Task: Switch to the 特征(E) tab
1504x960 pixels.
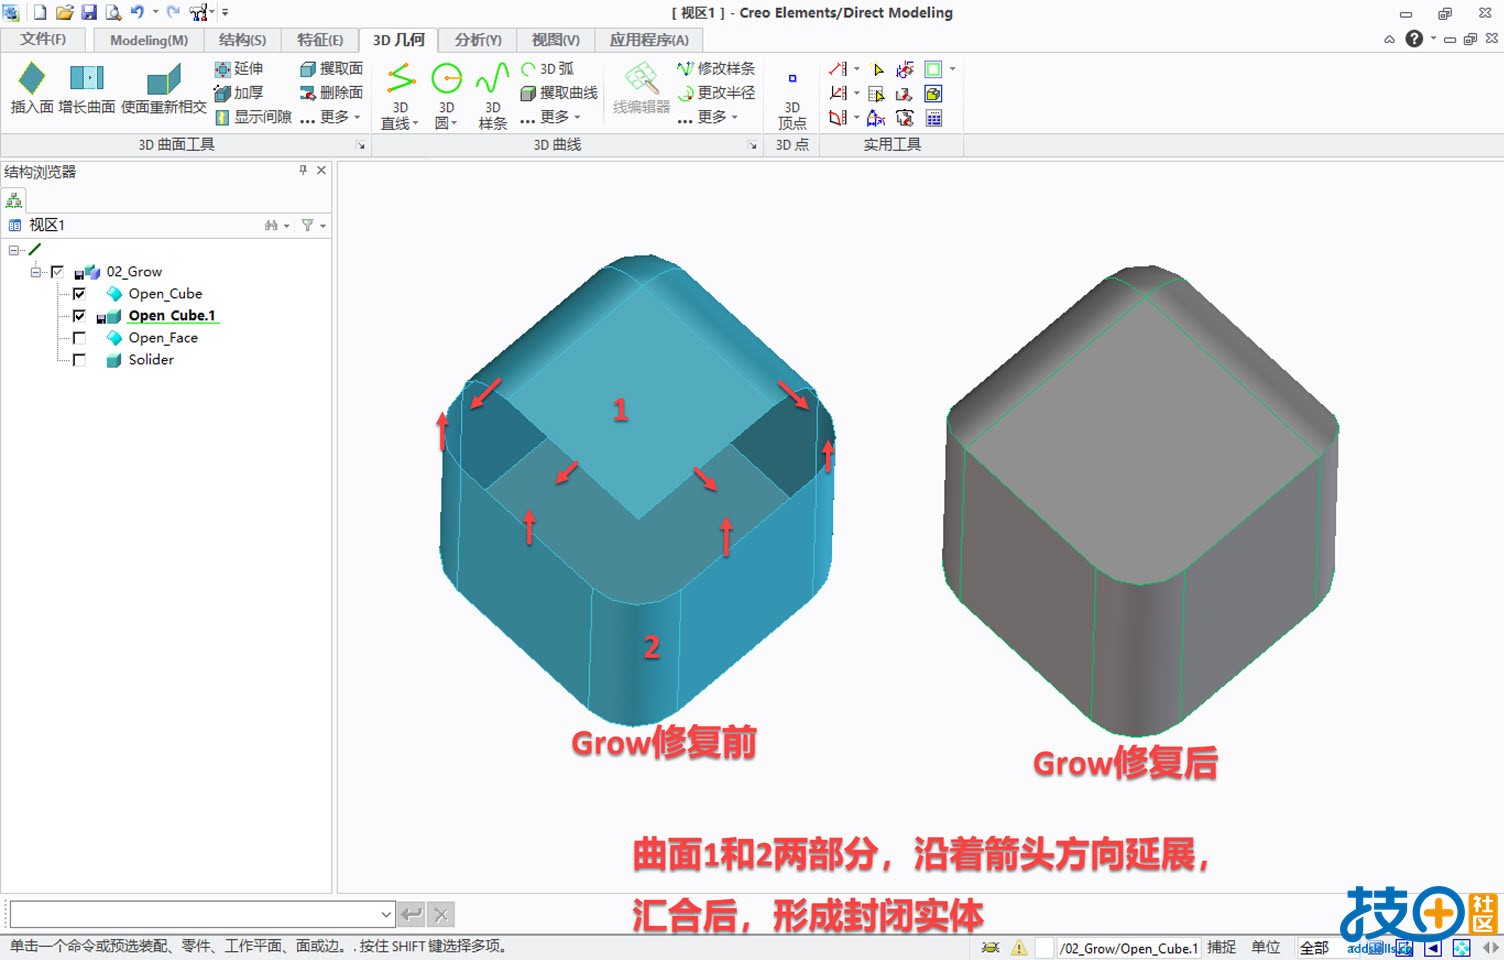Action: (x=320, y=40)
